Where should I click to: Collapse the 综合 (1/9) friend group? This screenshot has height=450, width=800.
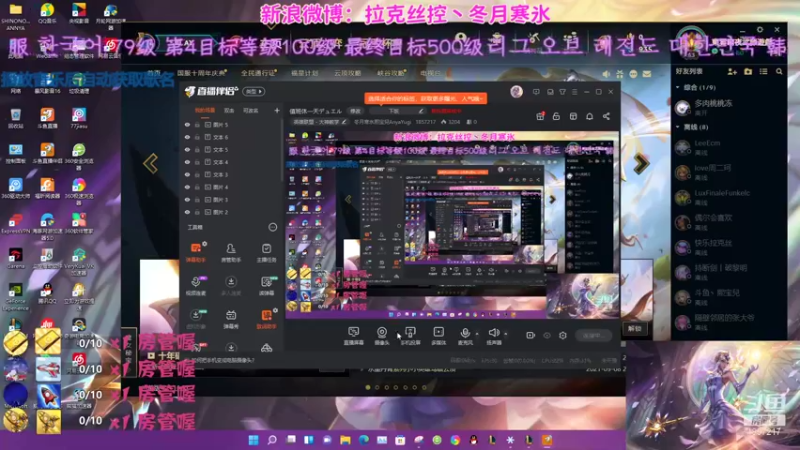(x=678, y=87)
